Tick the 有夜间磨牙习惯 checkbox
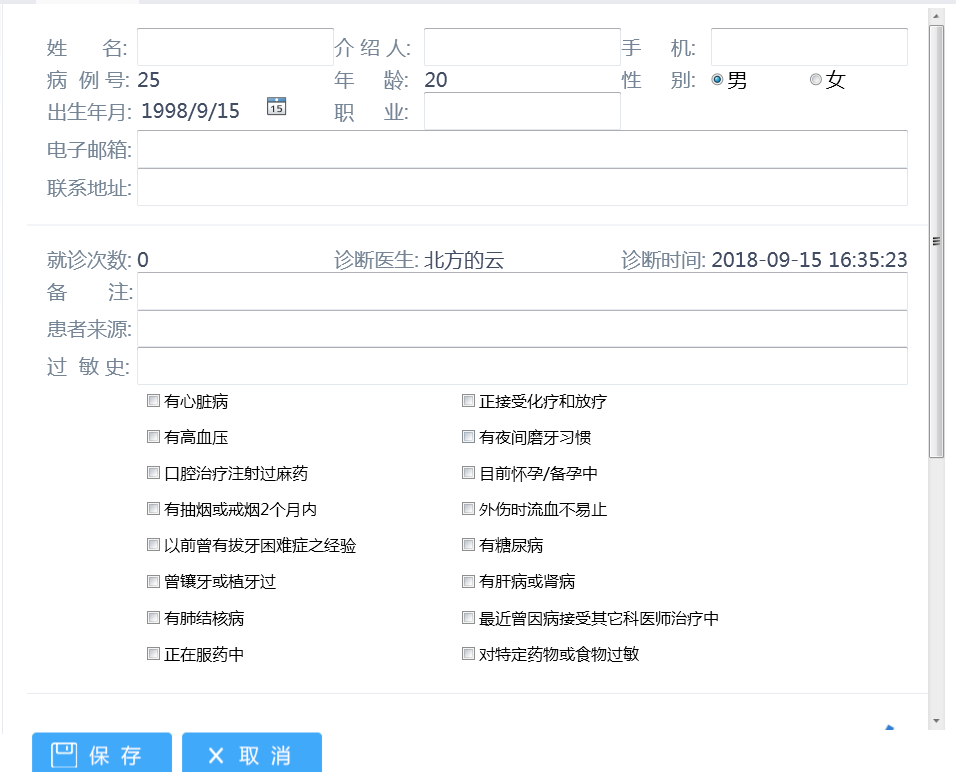 coord(468,437)
